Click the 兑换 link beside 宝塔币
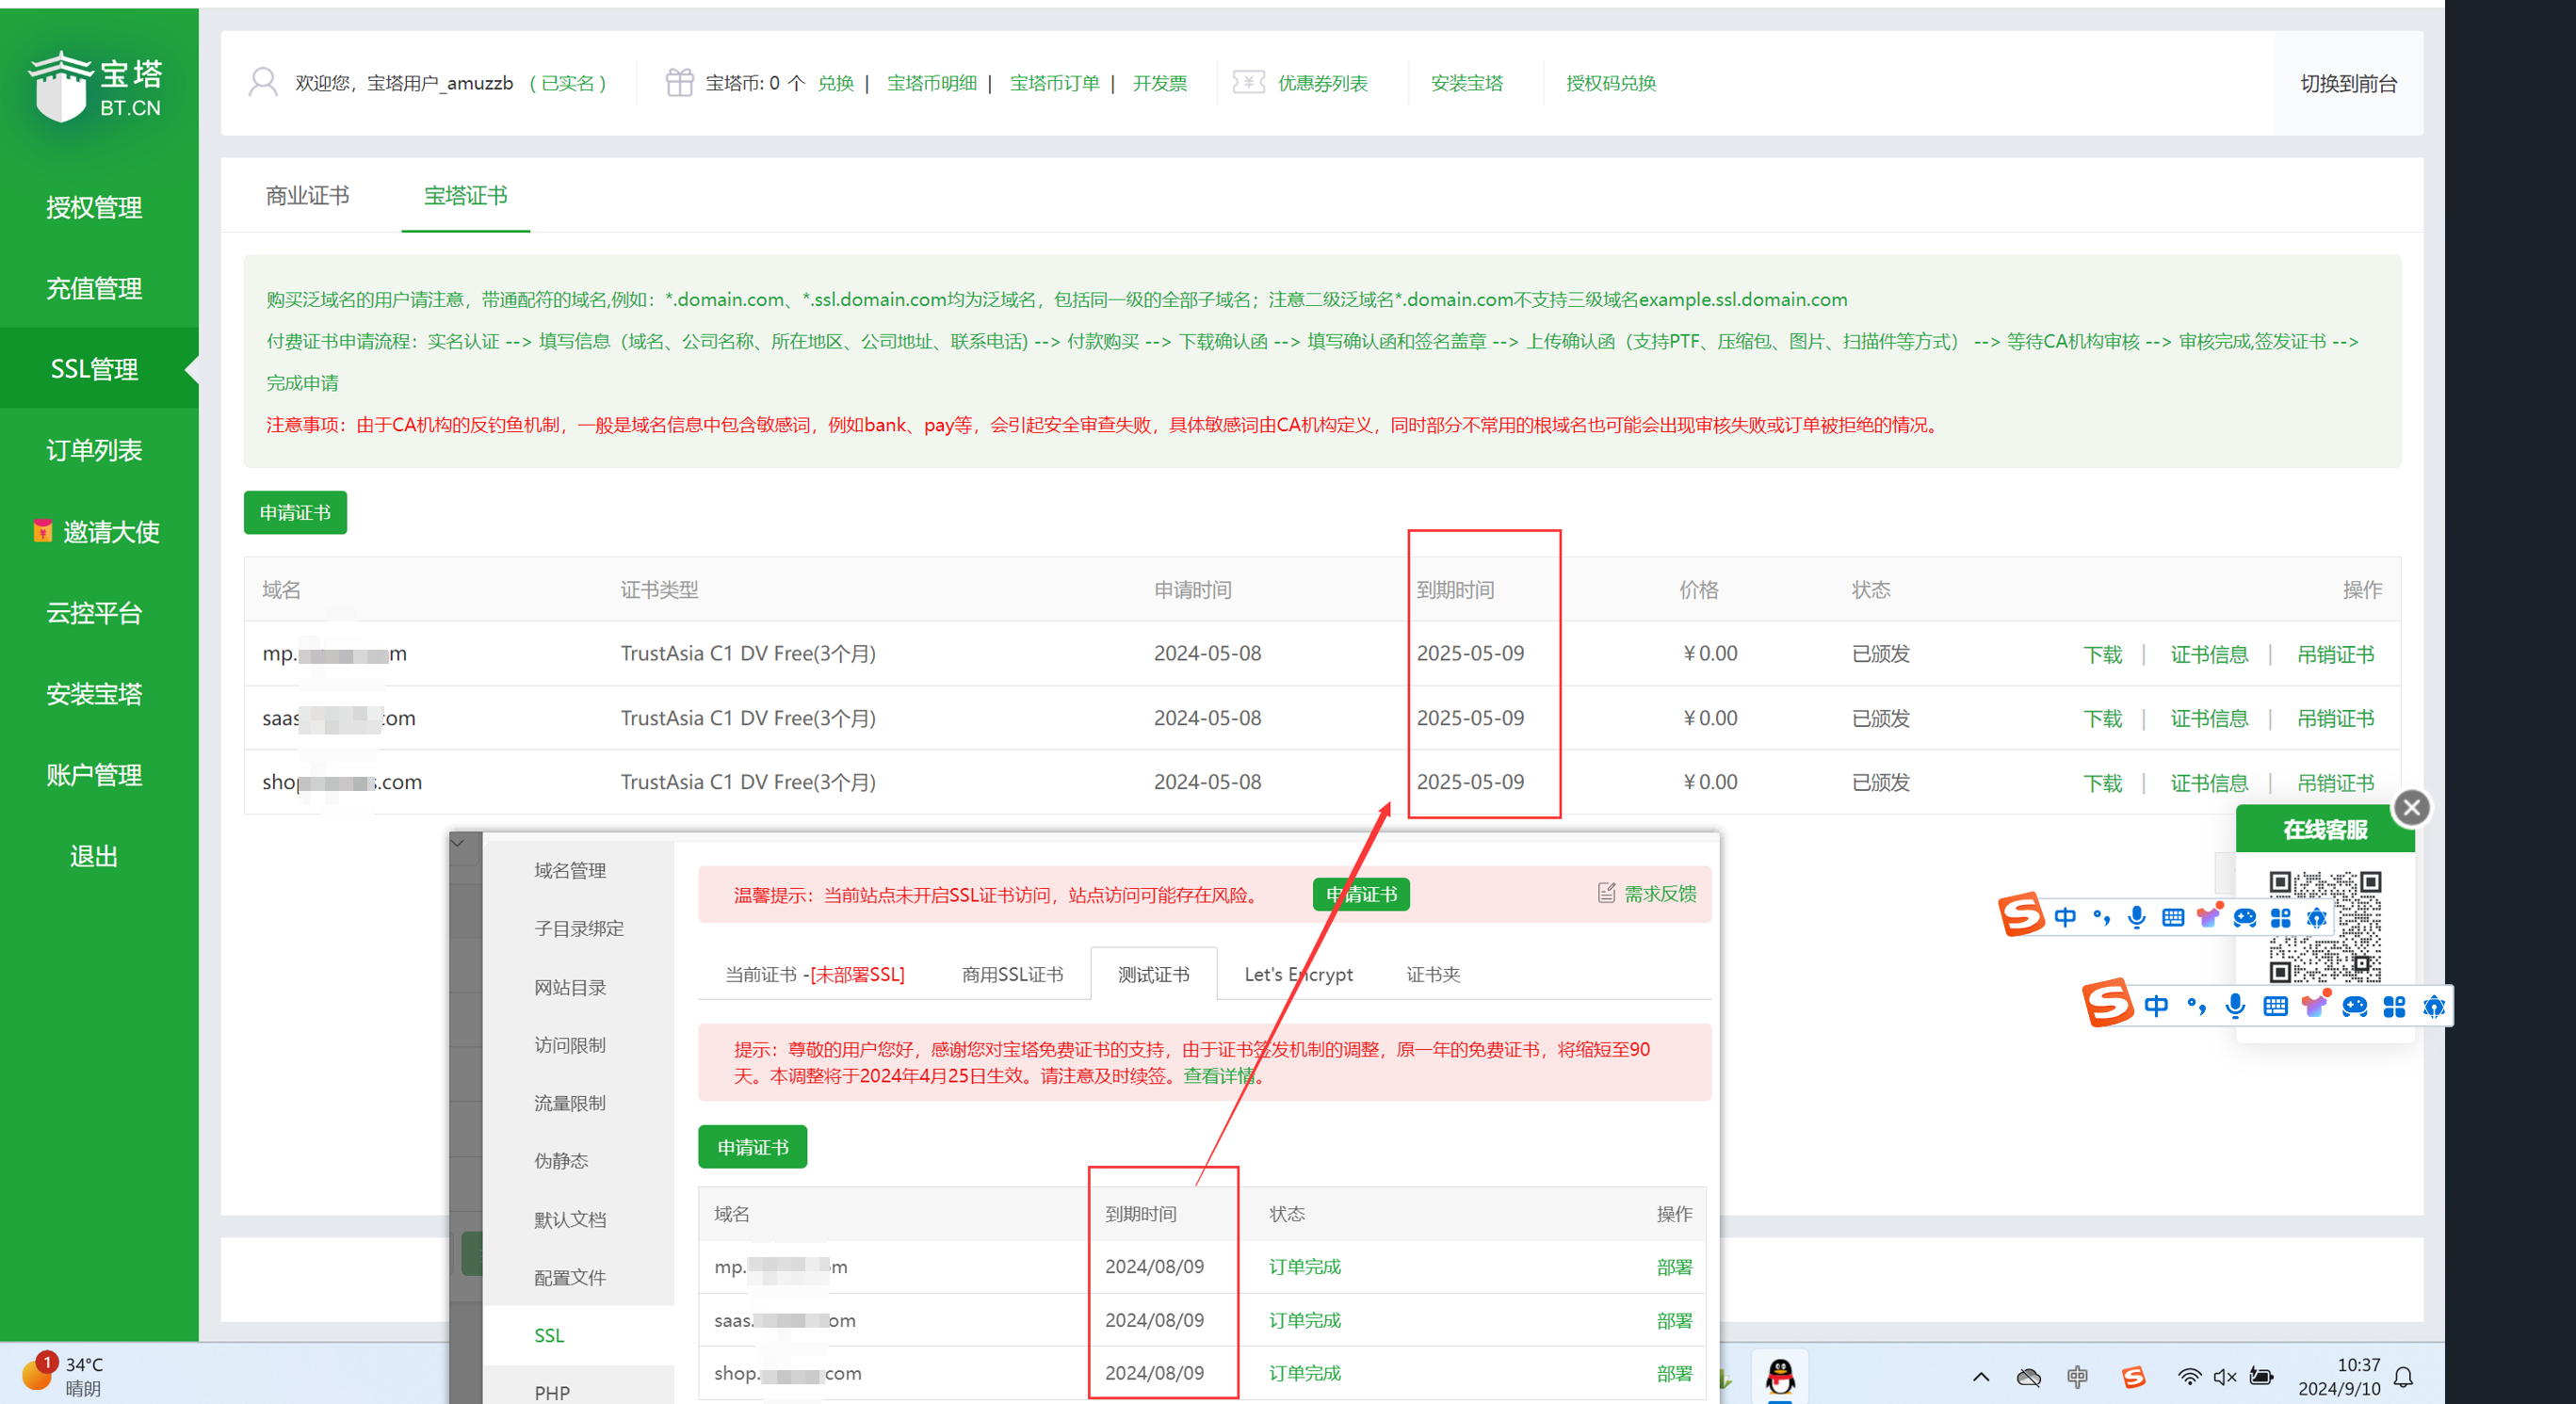Image resolution: width=2576 pixels, height=1404 pixels. 835,83
